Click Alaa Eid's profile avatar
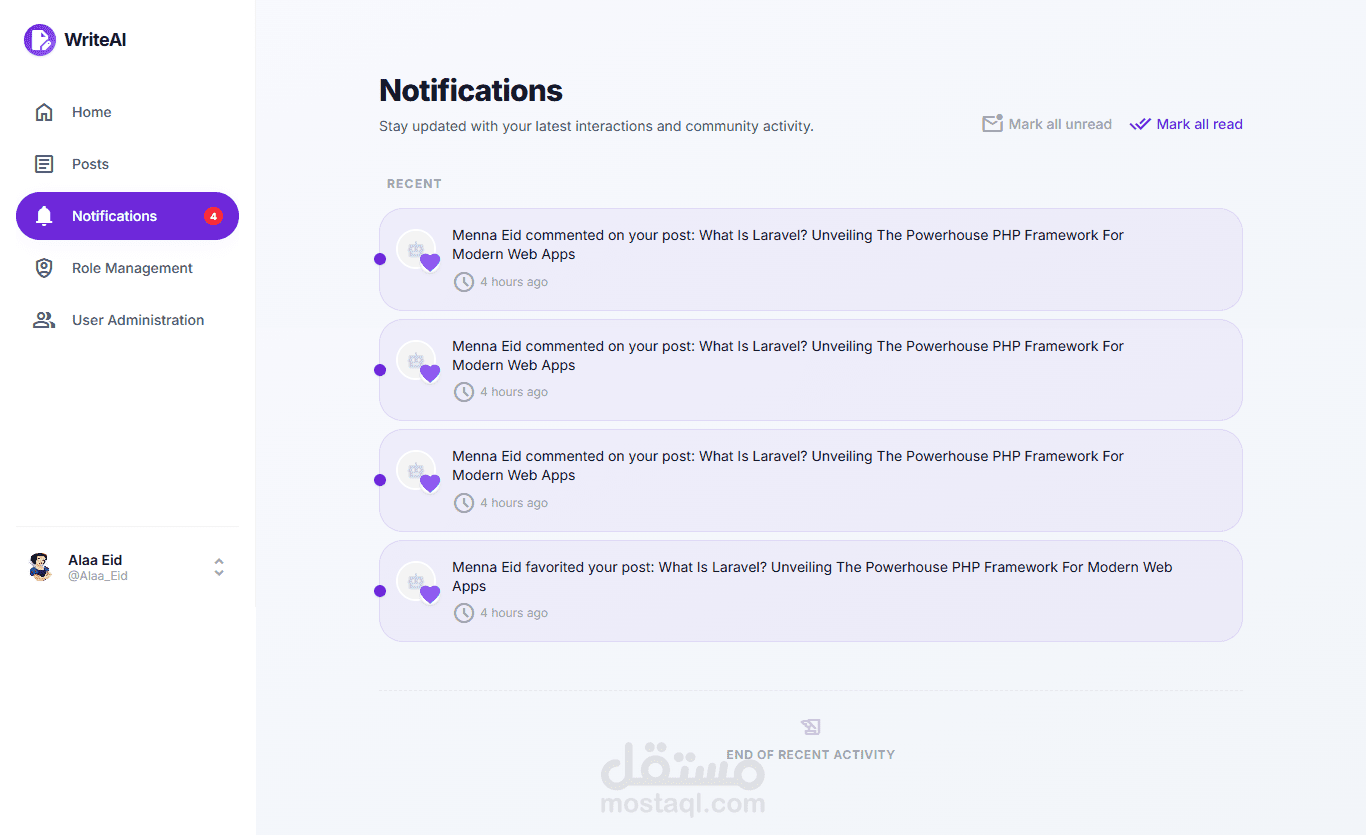1366x835 pixels. pyautogui.click(x=40, y=567)
